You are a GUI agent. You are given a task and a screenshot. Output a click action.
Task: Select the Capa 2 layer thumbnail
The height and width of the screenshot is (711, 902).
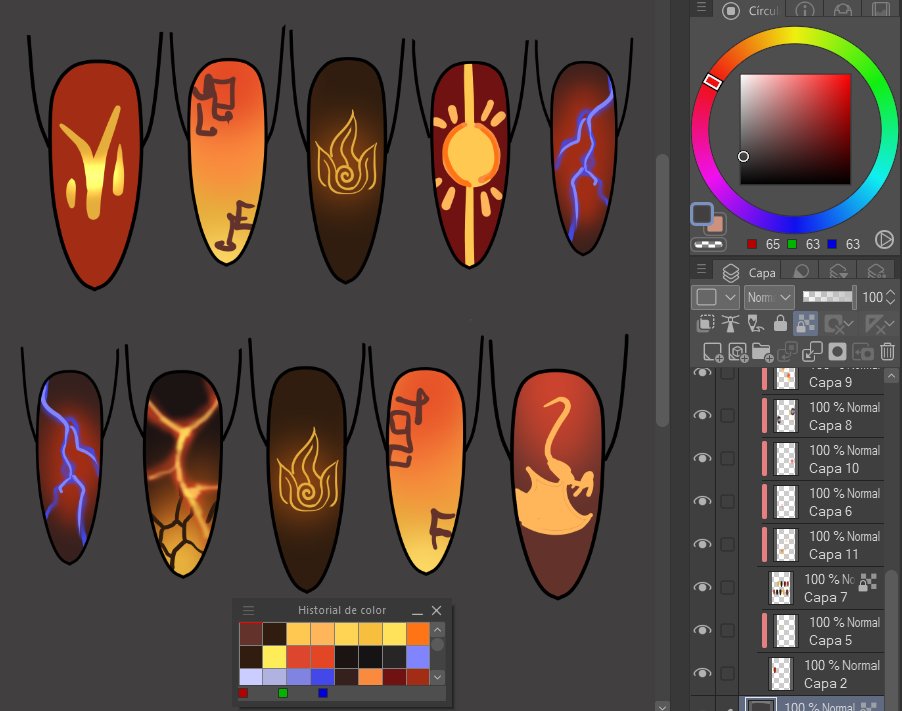click(x=781, y=674)
